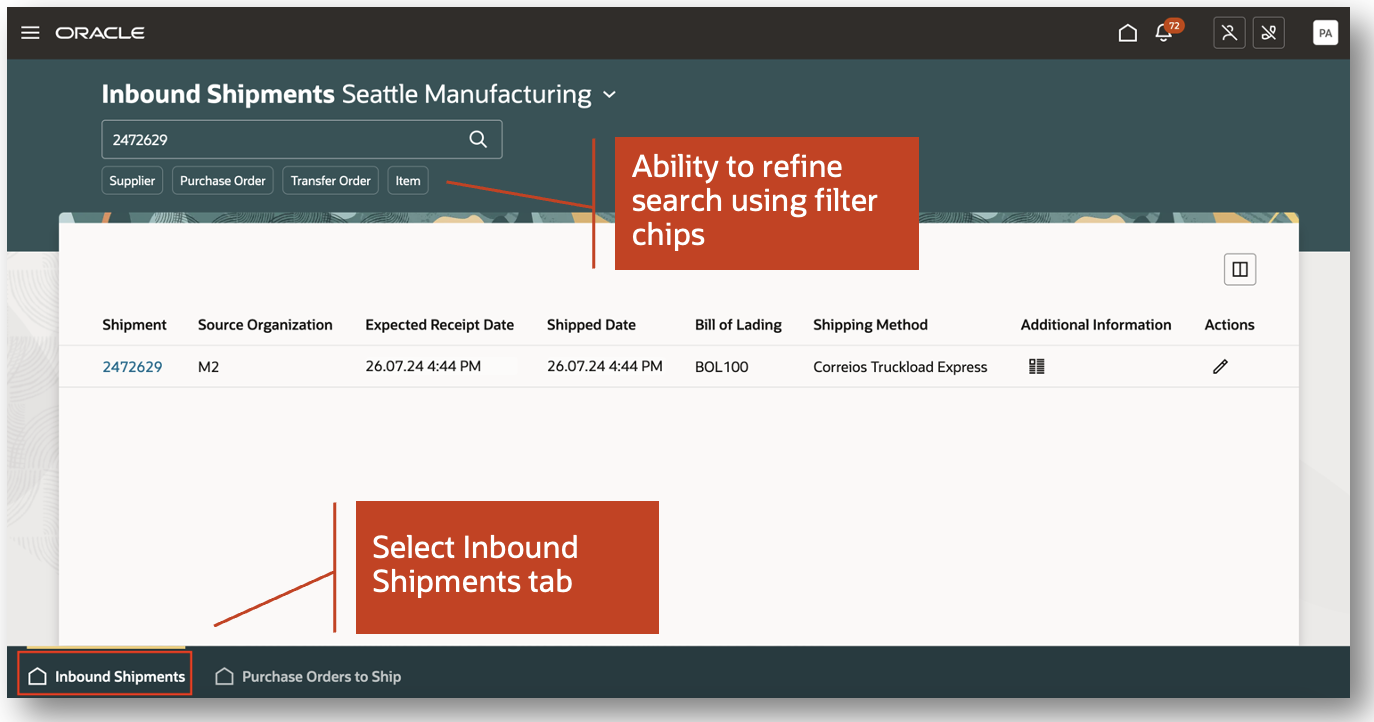Toggle the Purchase Order filter chip
1374x722 pixels.
click(x=223, y=181)
